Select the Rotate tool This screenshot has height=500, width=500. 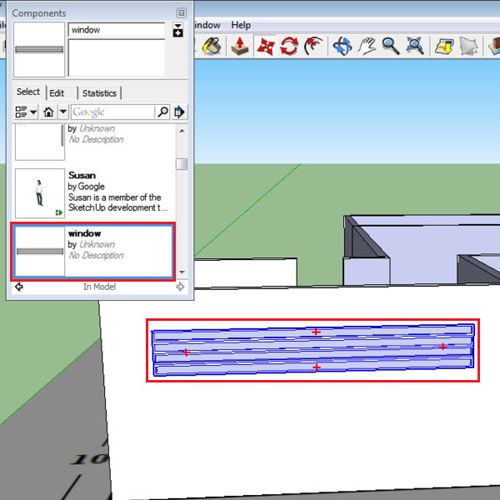click(x=289, y=46)
